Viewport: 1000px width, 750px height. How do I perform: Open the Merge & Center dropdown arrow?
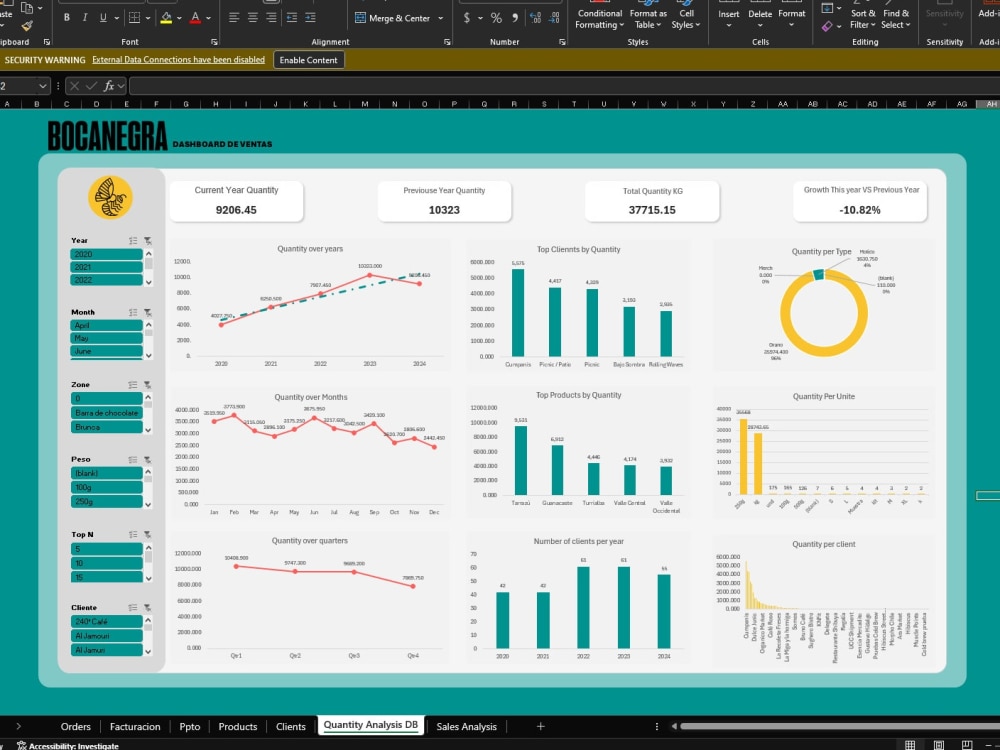point(441,18)
